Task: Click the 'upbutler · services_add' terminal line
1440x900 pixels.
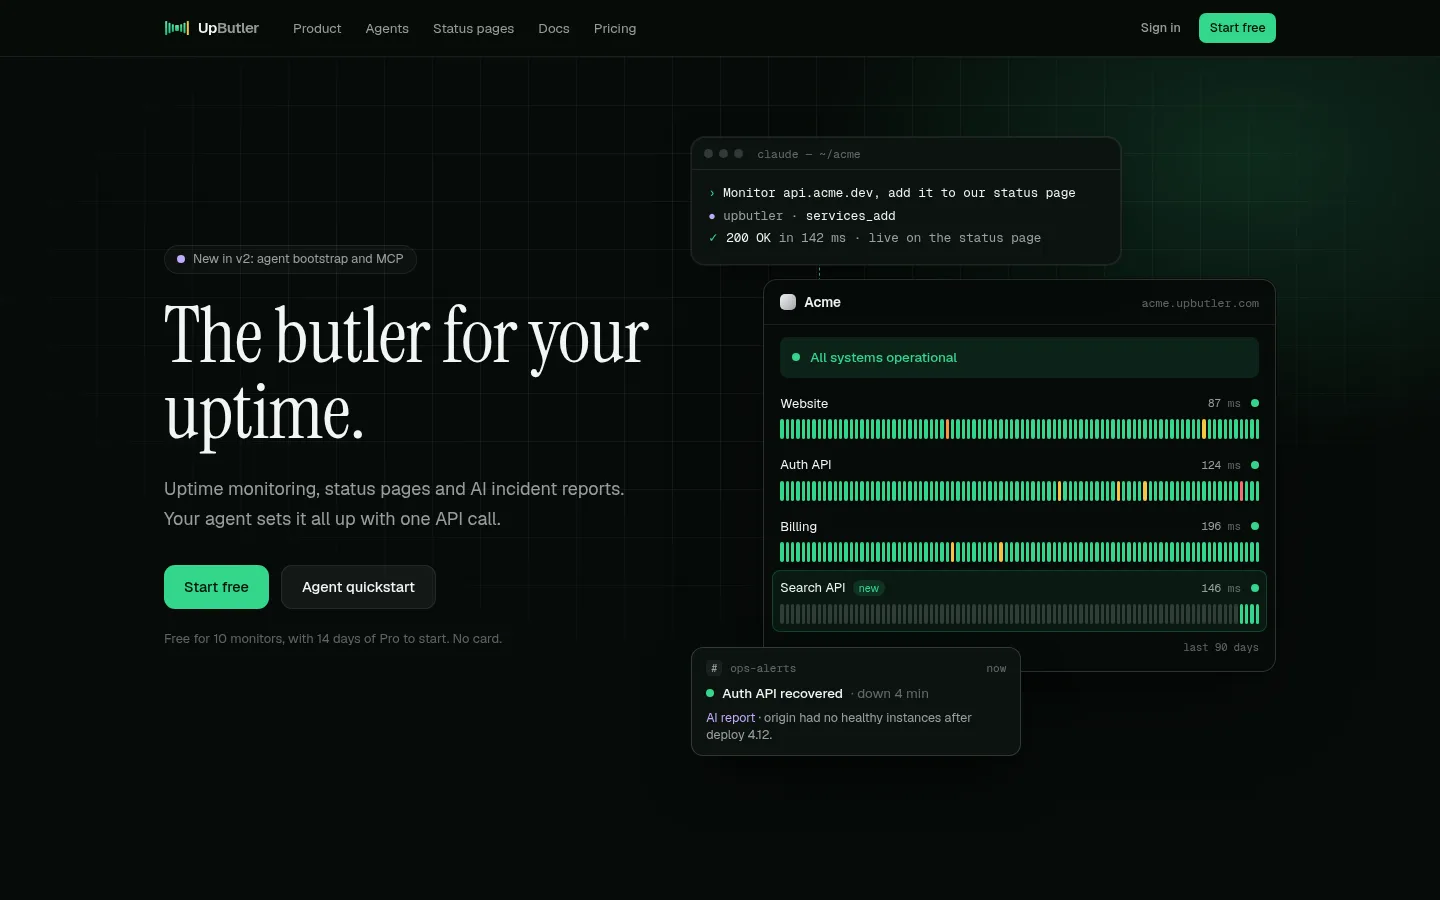Action: click(809, 216)
